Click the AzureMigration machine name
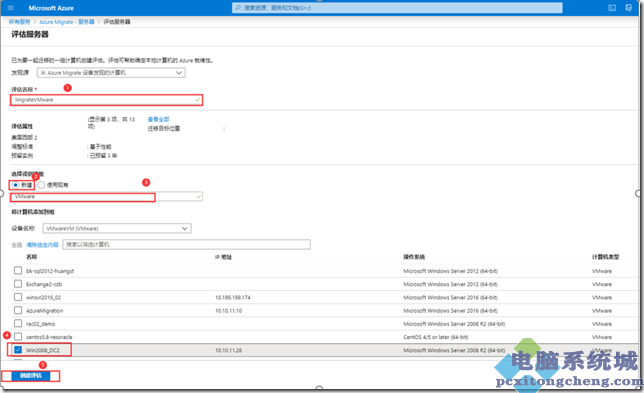 coord(45,311)
